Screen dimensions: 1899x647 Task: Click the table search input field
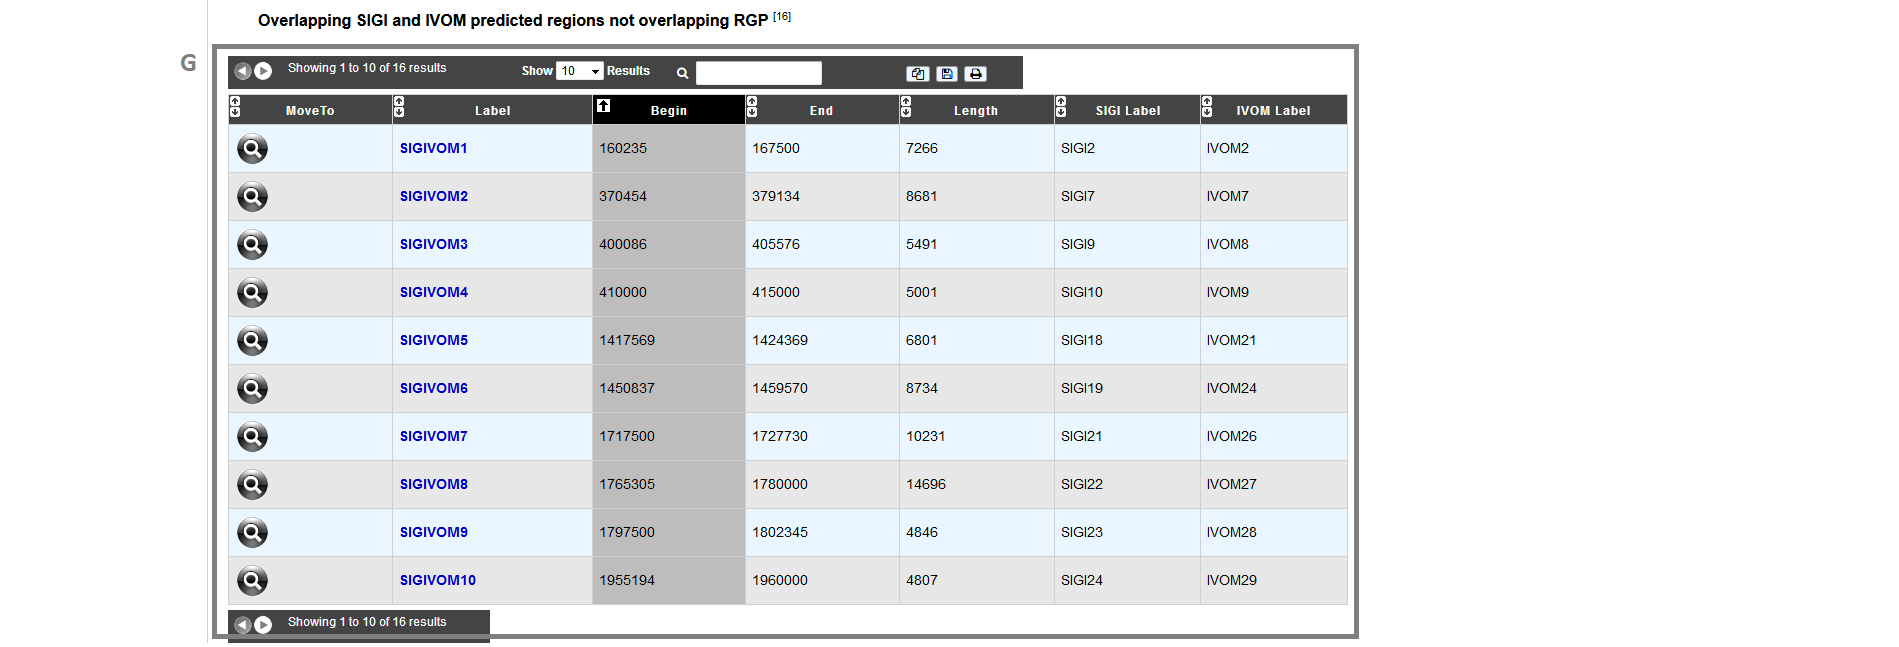pos(759,73)
